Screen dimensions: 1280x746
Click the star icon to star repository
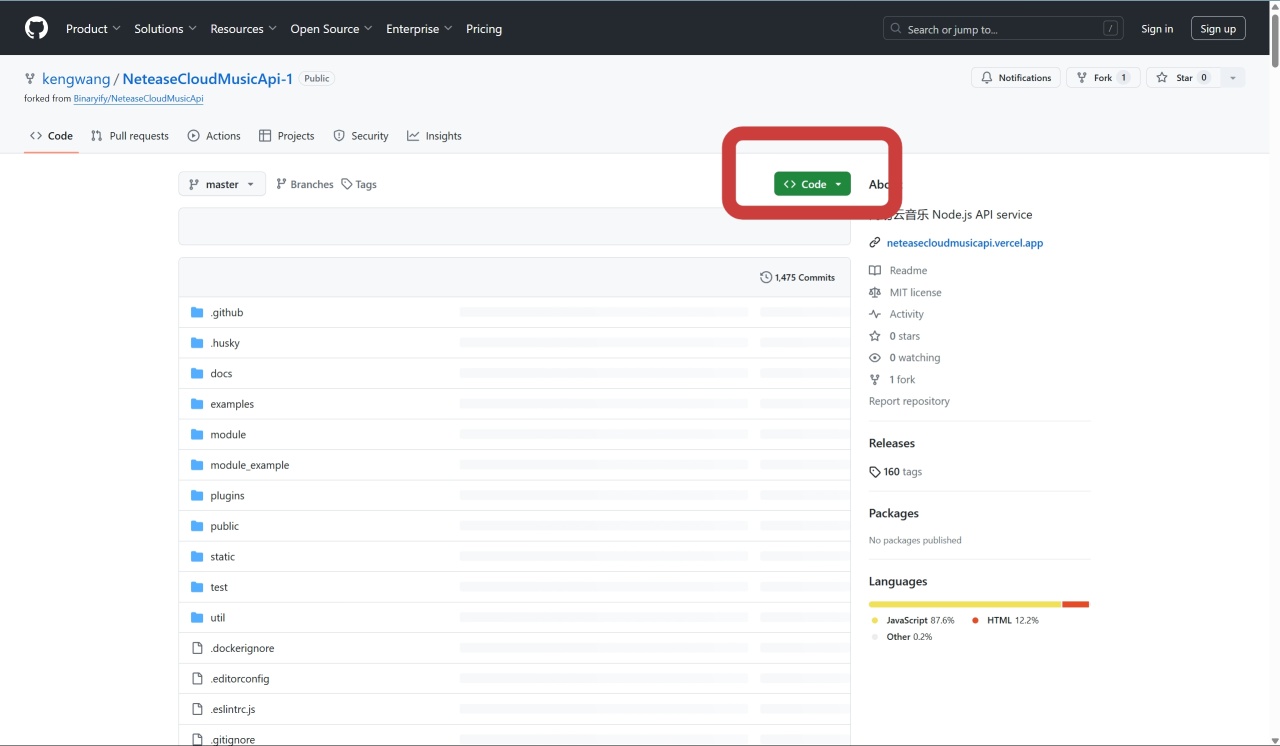coord(1163,78)
